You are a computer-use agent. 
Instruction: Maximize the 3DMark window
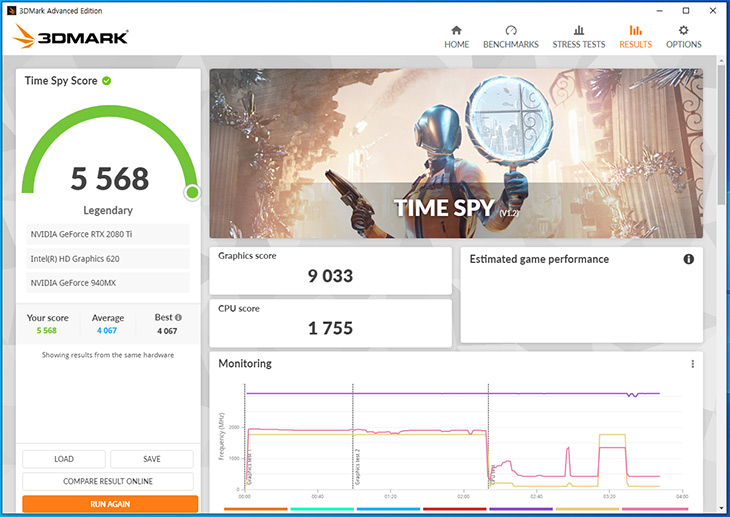pyautogui.click(x=686, y=11)
